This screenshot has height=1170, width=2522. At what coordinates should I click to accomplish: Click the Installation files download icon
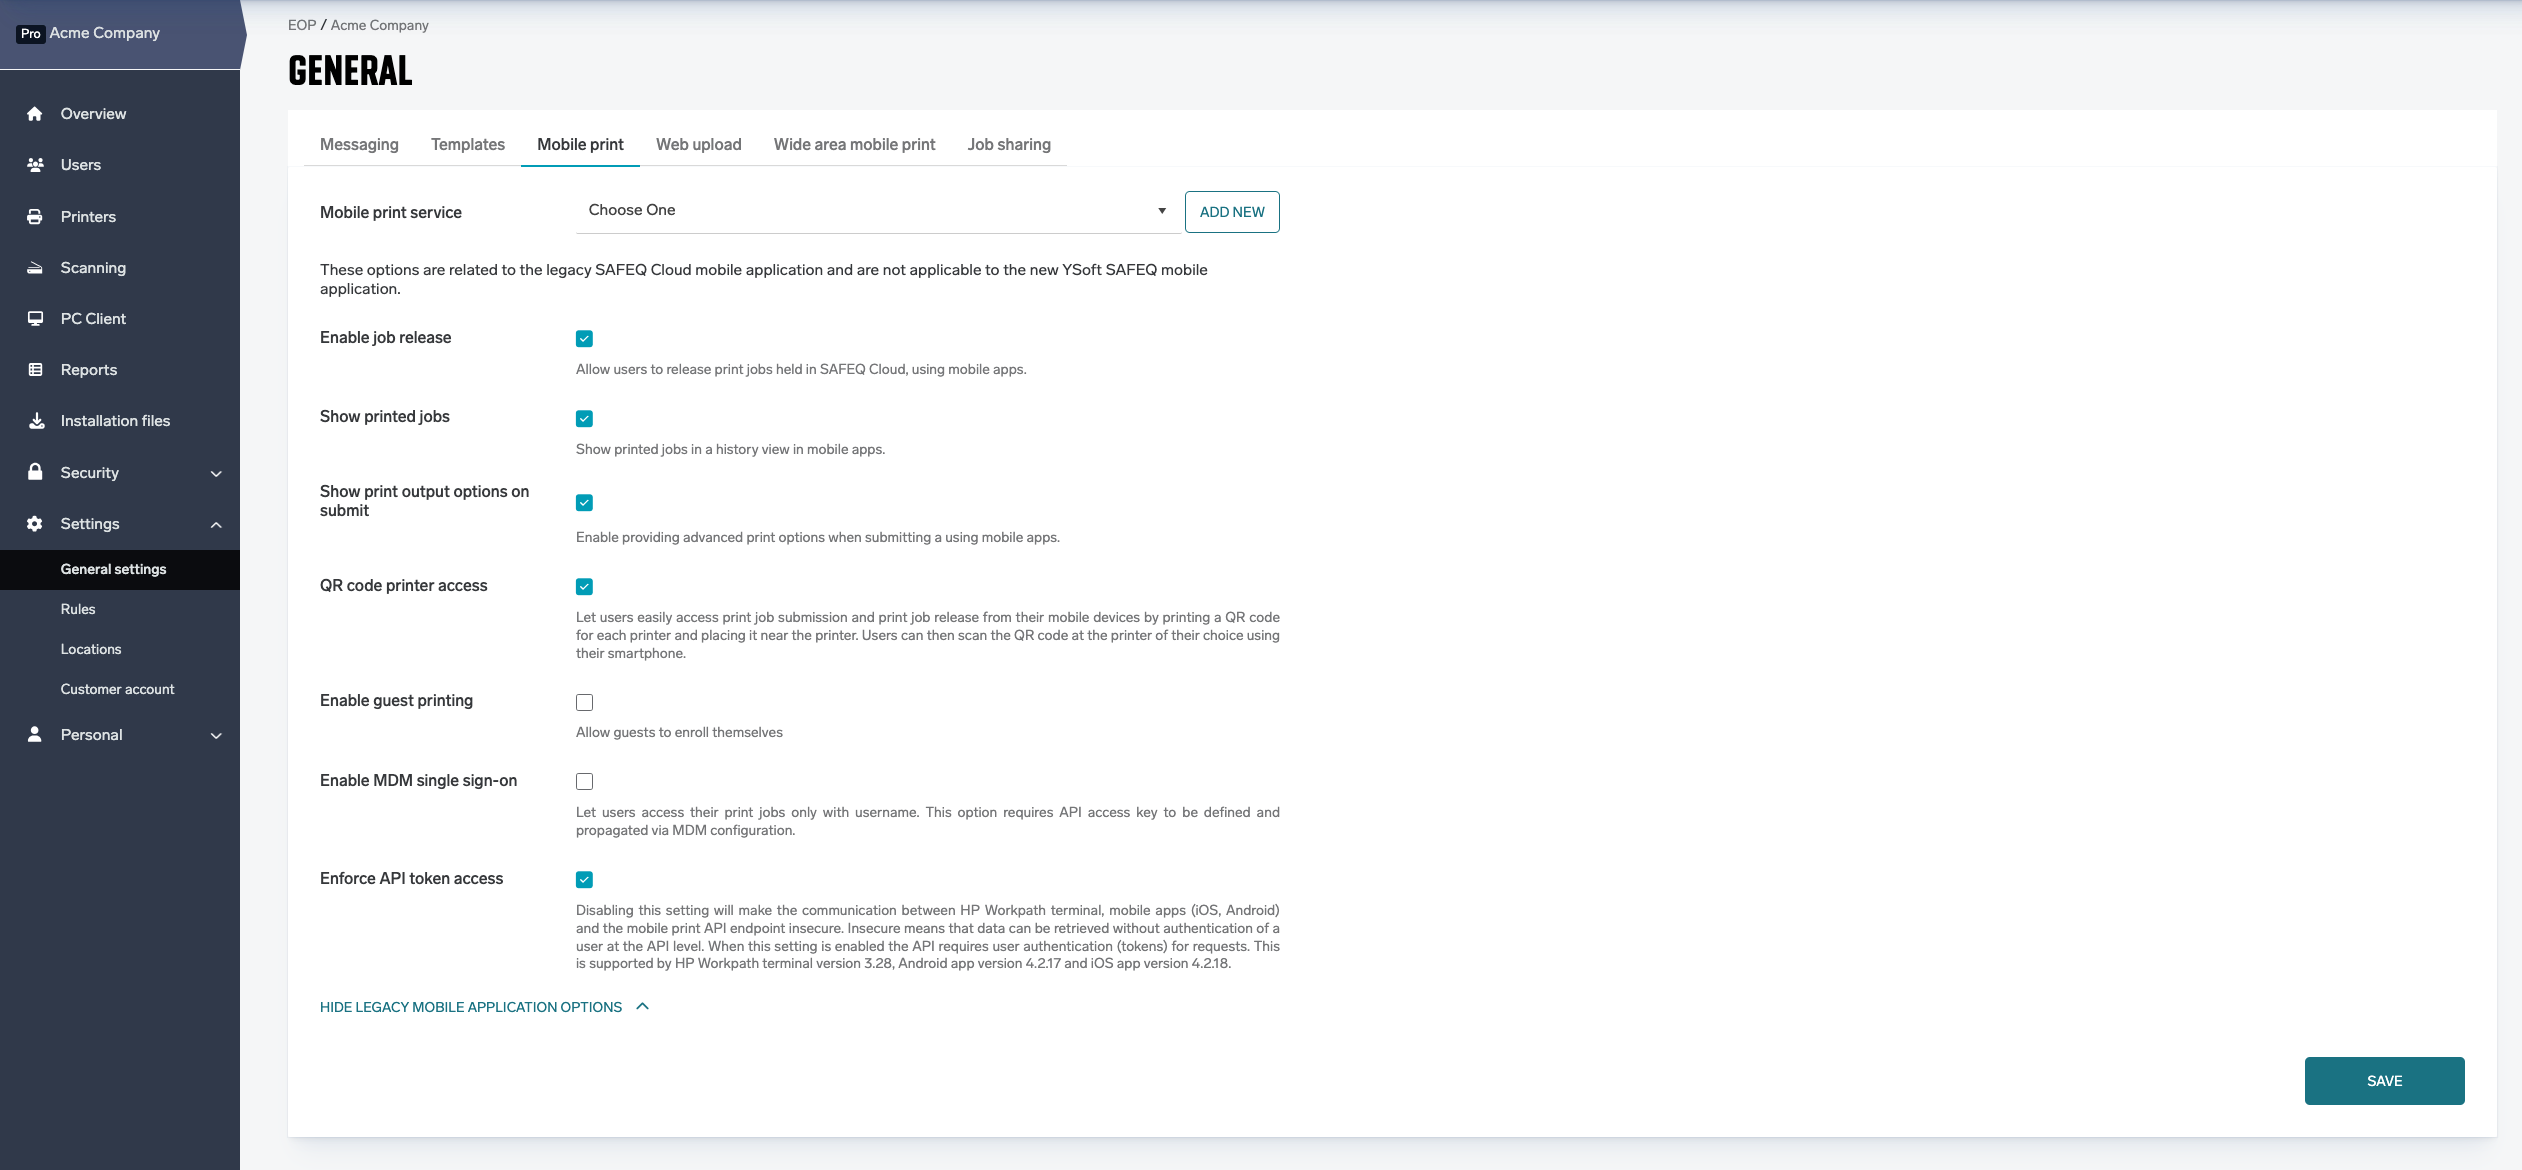36,421
